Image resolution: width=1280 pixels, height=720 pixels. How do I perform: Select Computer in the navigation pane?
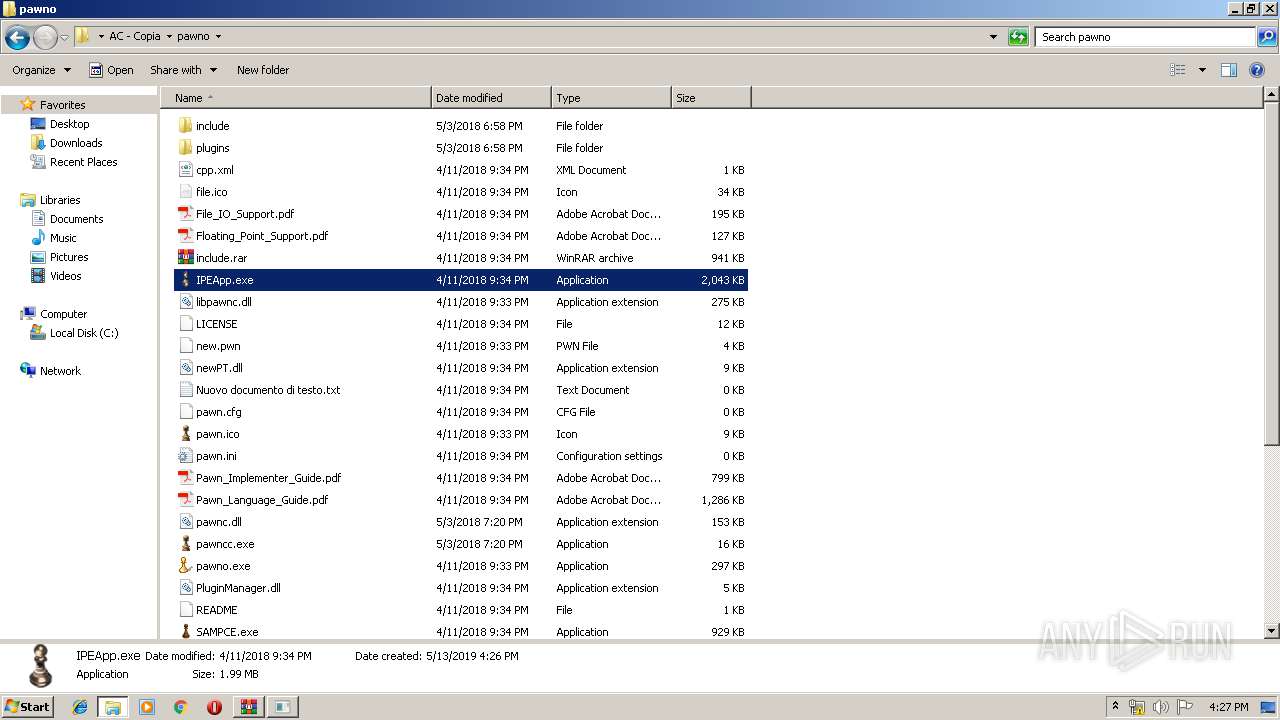[63, 314]
